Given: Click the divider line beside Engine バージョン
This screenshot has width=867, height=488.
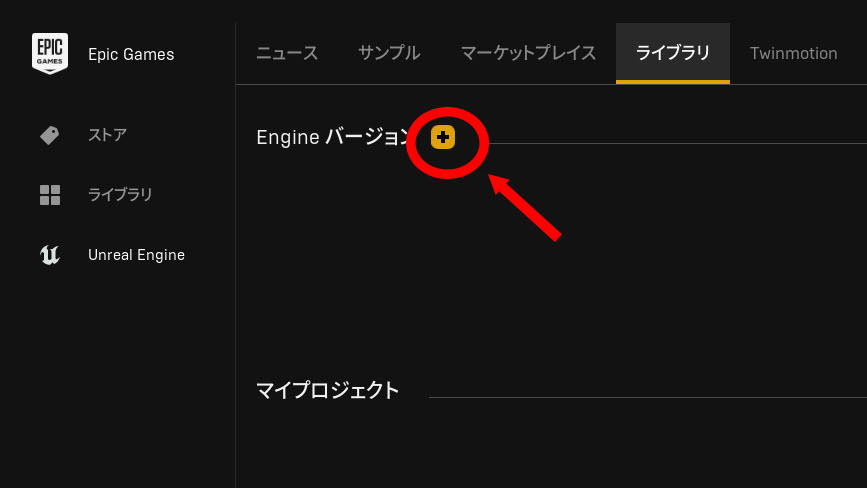Looking at the screenshot, I should (678, 143).
